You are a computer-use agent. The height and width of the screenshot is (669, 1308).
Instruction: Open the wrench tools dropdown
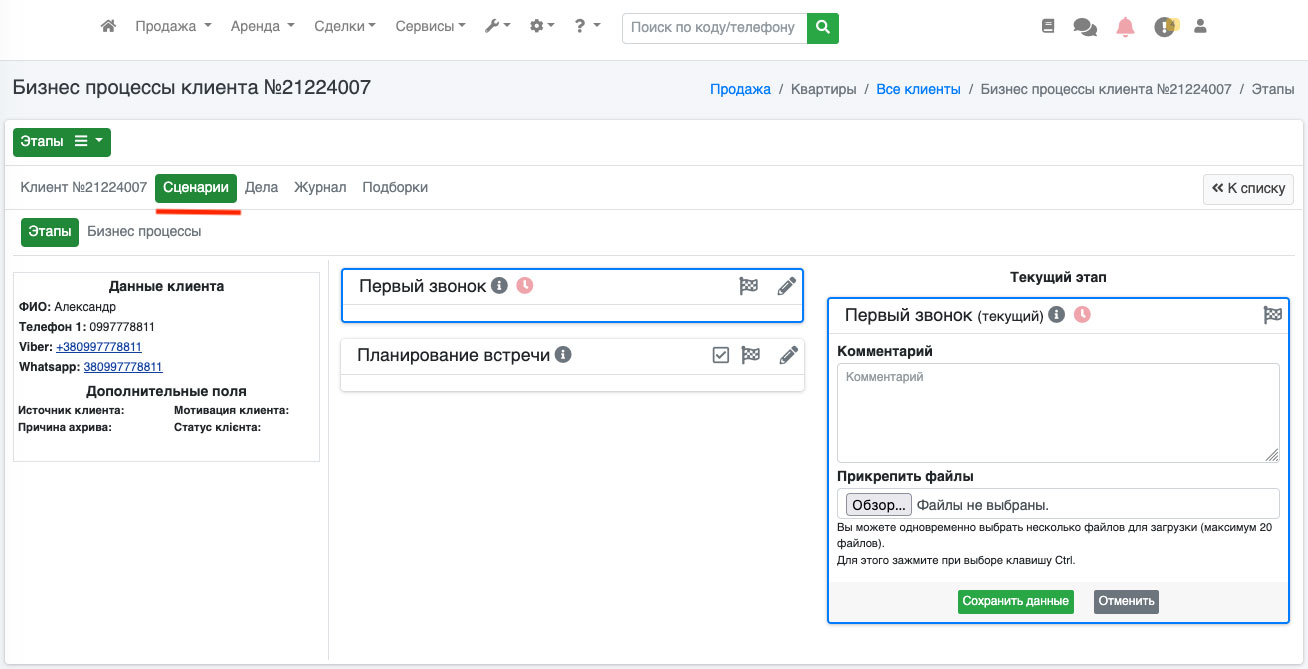(497, 27)
